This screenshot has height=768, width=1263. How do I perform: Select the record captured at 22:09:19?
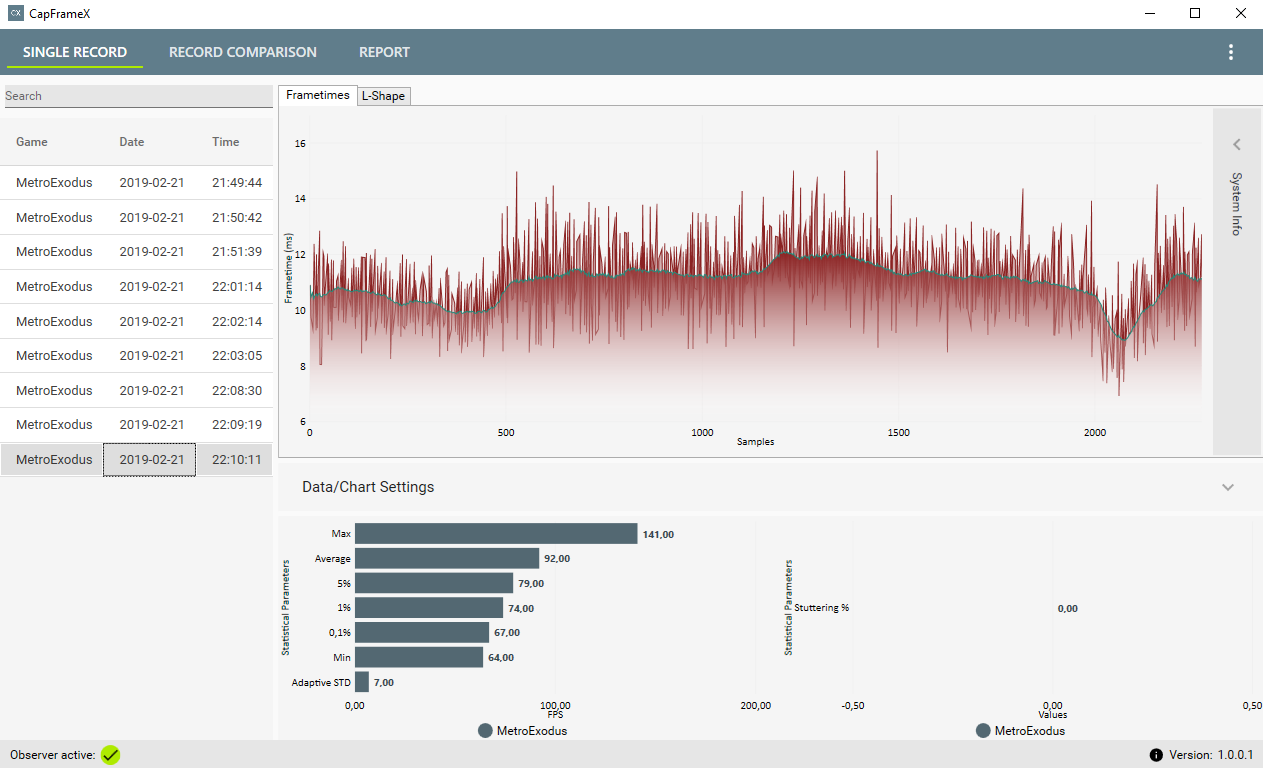coord(136,425)
